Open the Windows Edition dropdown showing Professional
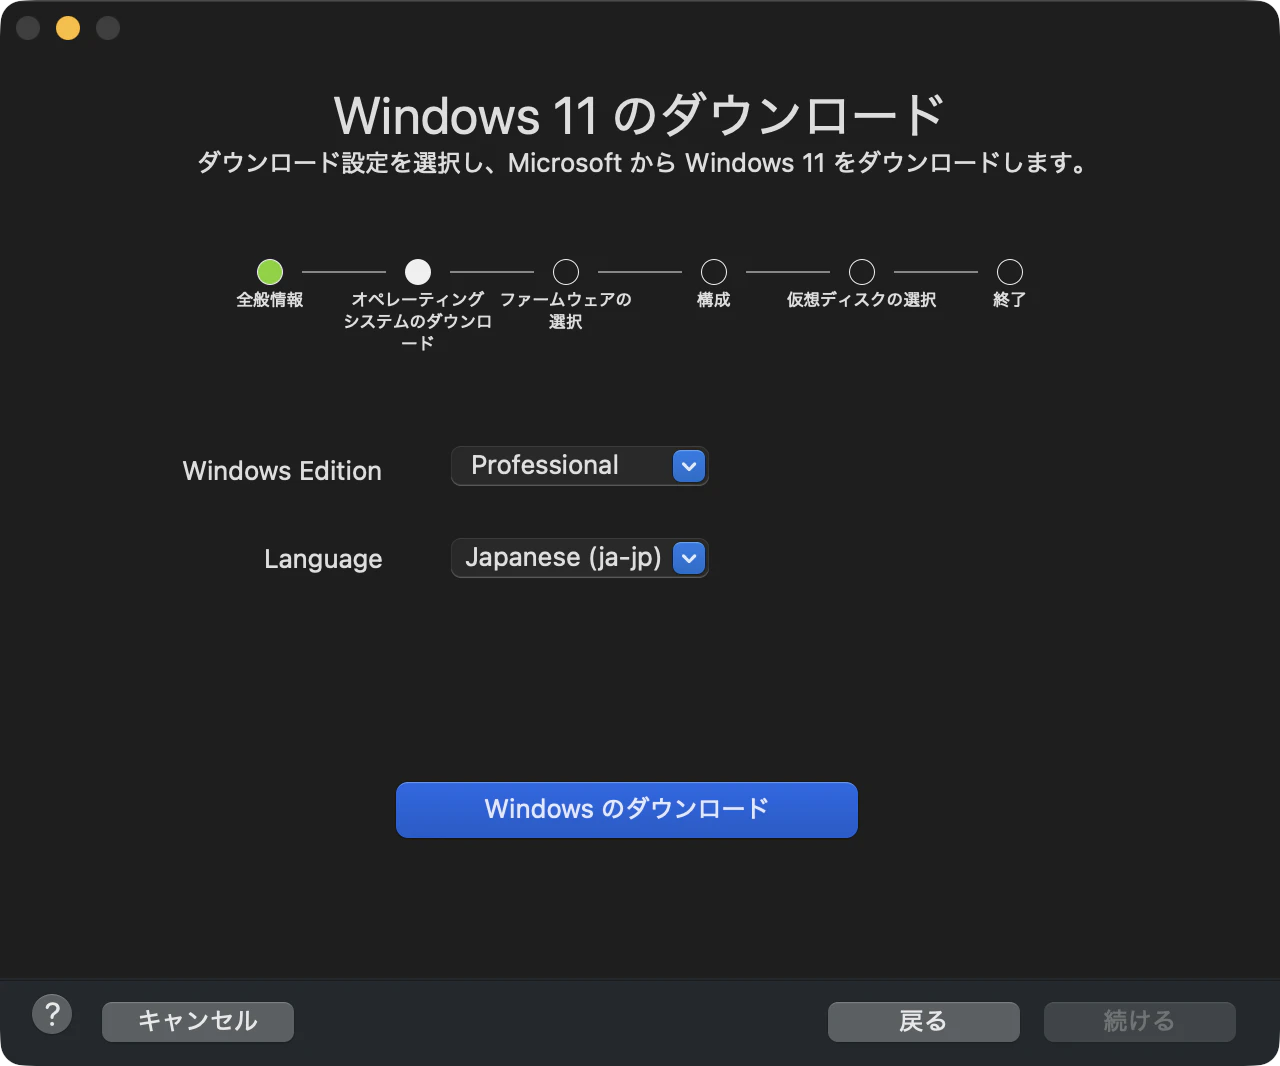Screen dimensions: 1280x1066 click(x=579, y=466)
